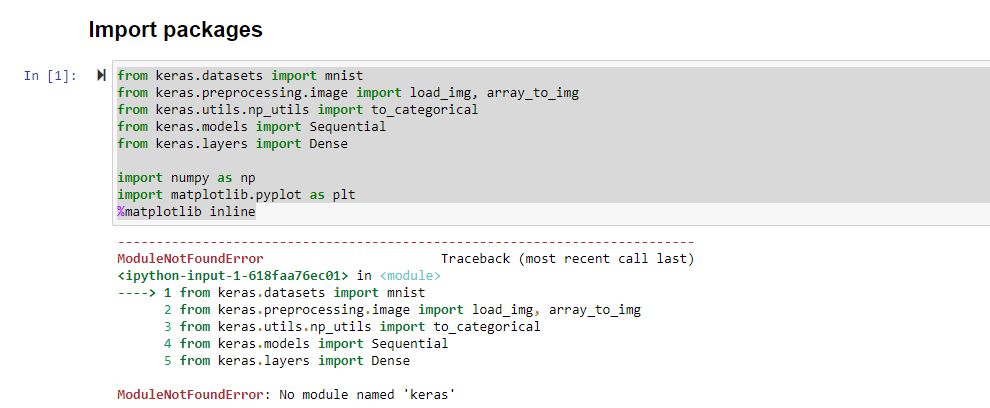Click traceback line 3 importing to_categorical
This screenshot has width=990, height=408.
[x=352, y=327]
